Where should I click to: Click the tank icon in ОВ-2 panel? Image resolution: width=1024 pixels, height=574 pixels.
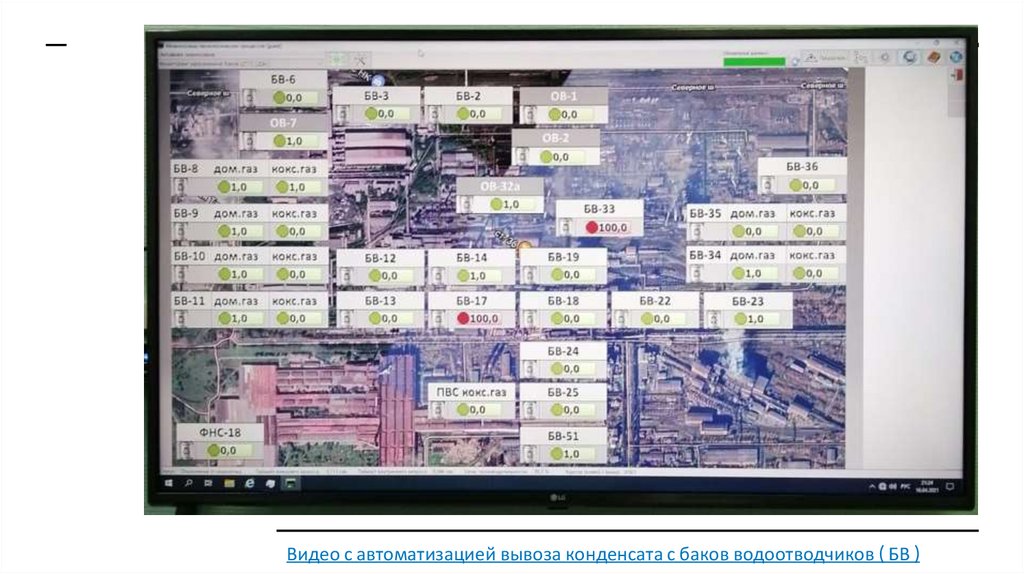(x=522, y=157)
